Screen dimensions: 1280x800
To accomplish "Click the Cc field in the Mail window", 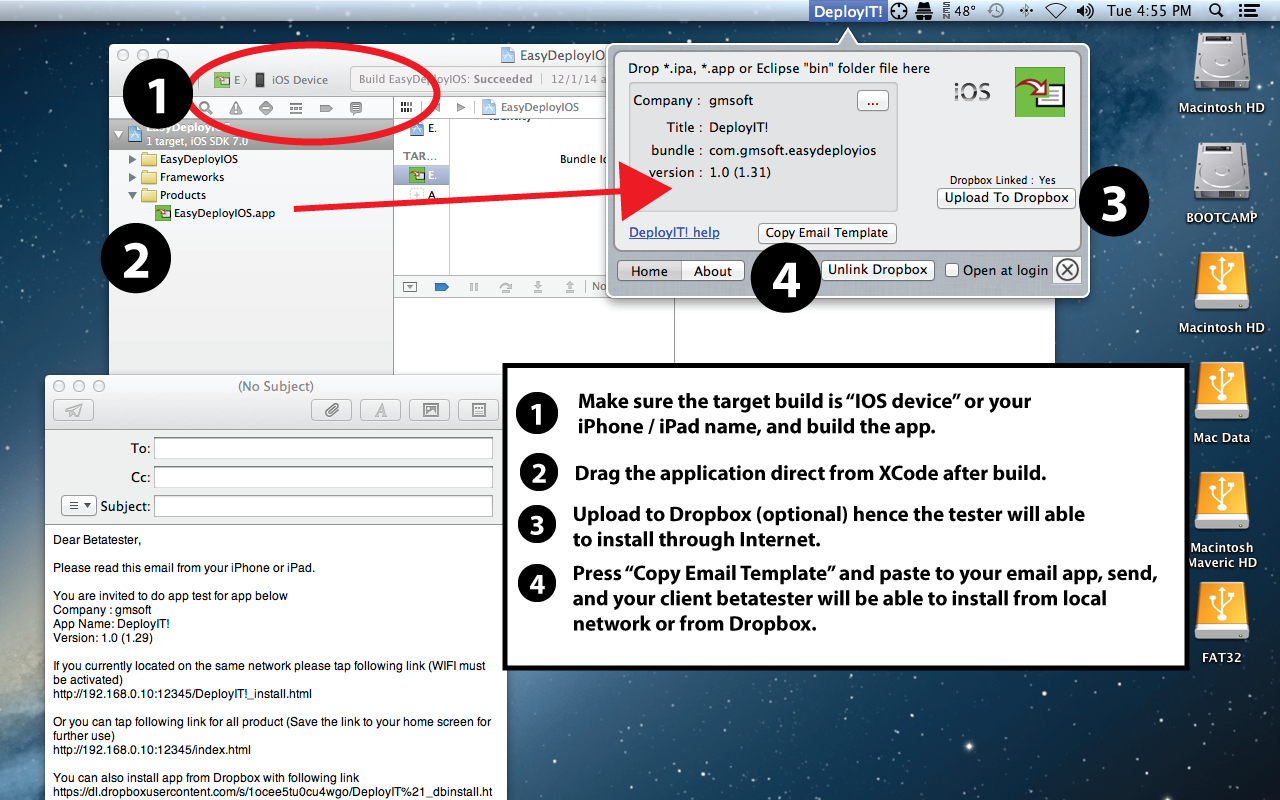I will coord(323,477).
